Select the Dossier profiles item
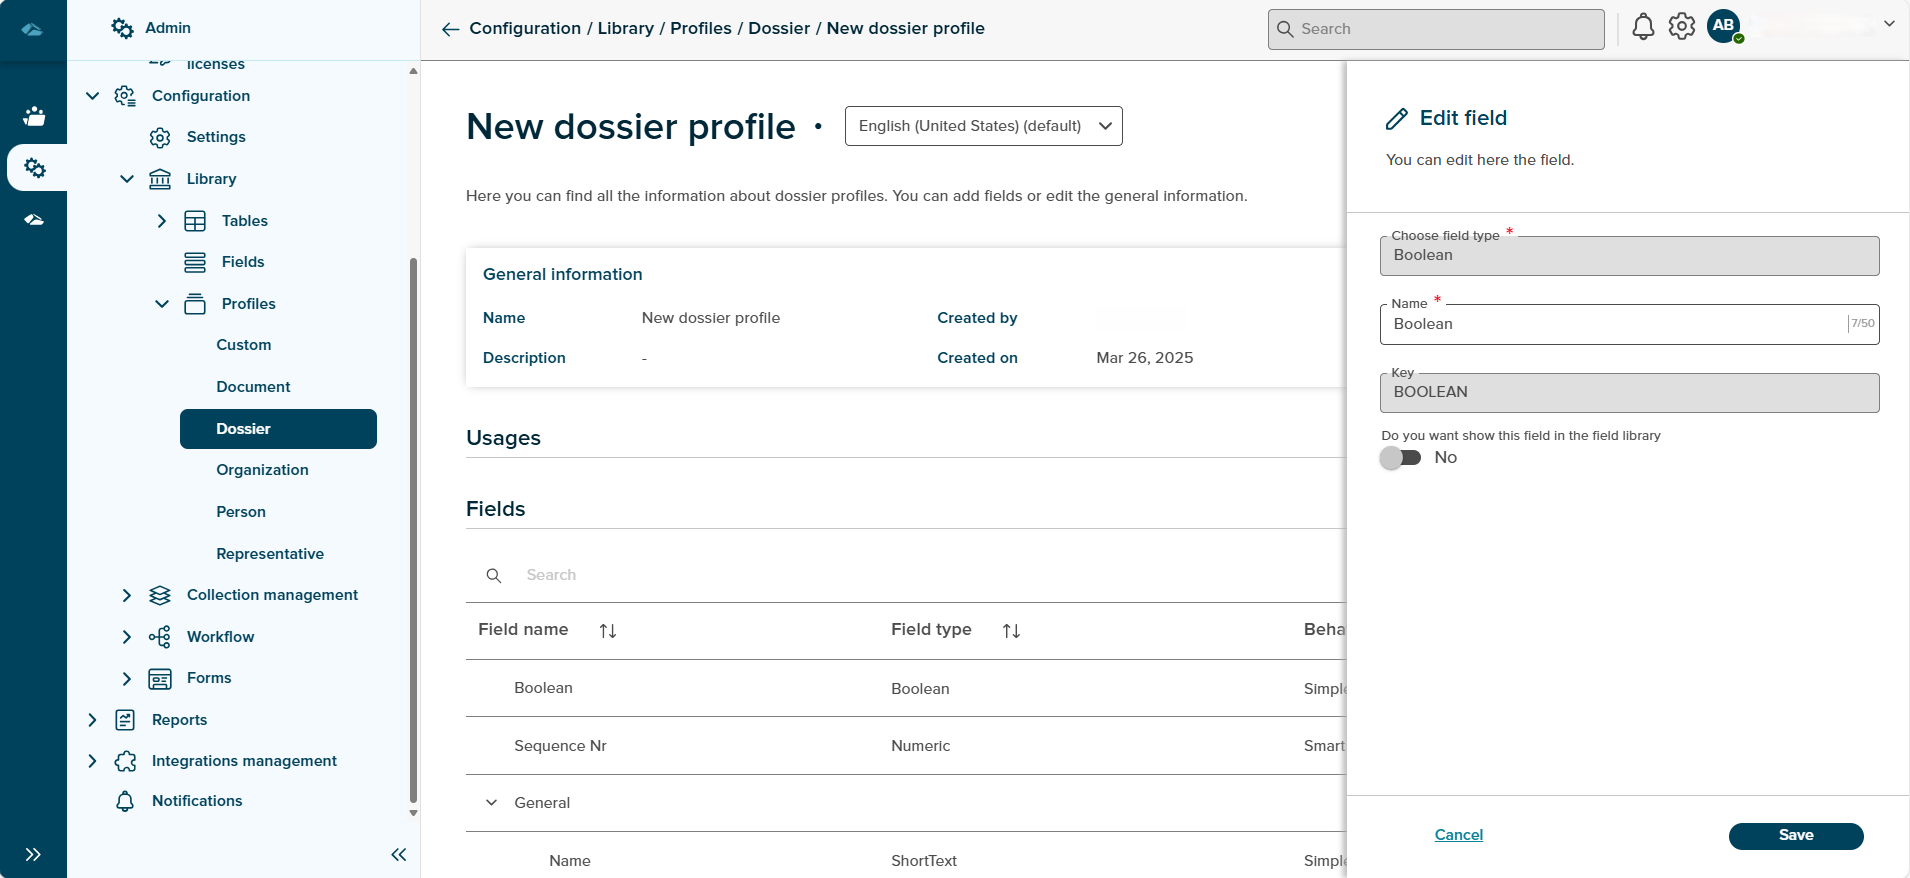Screen dimensions: 1910x878 (x=278, y=429)
